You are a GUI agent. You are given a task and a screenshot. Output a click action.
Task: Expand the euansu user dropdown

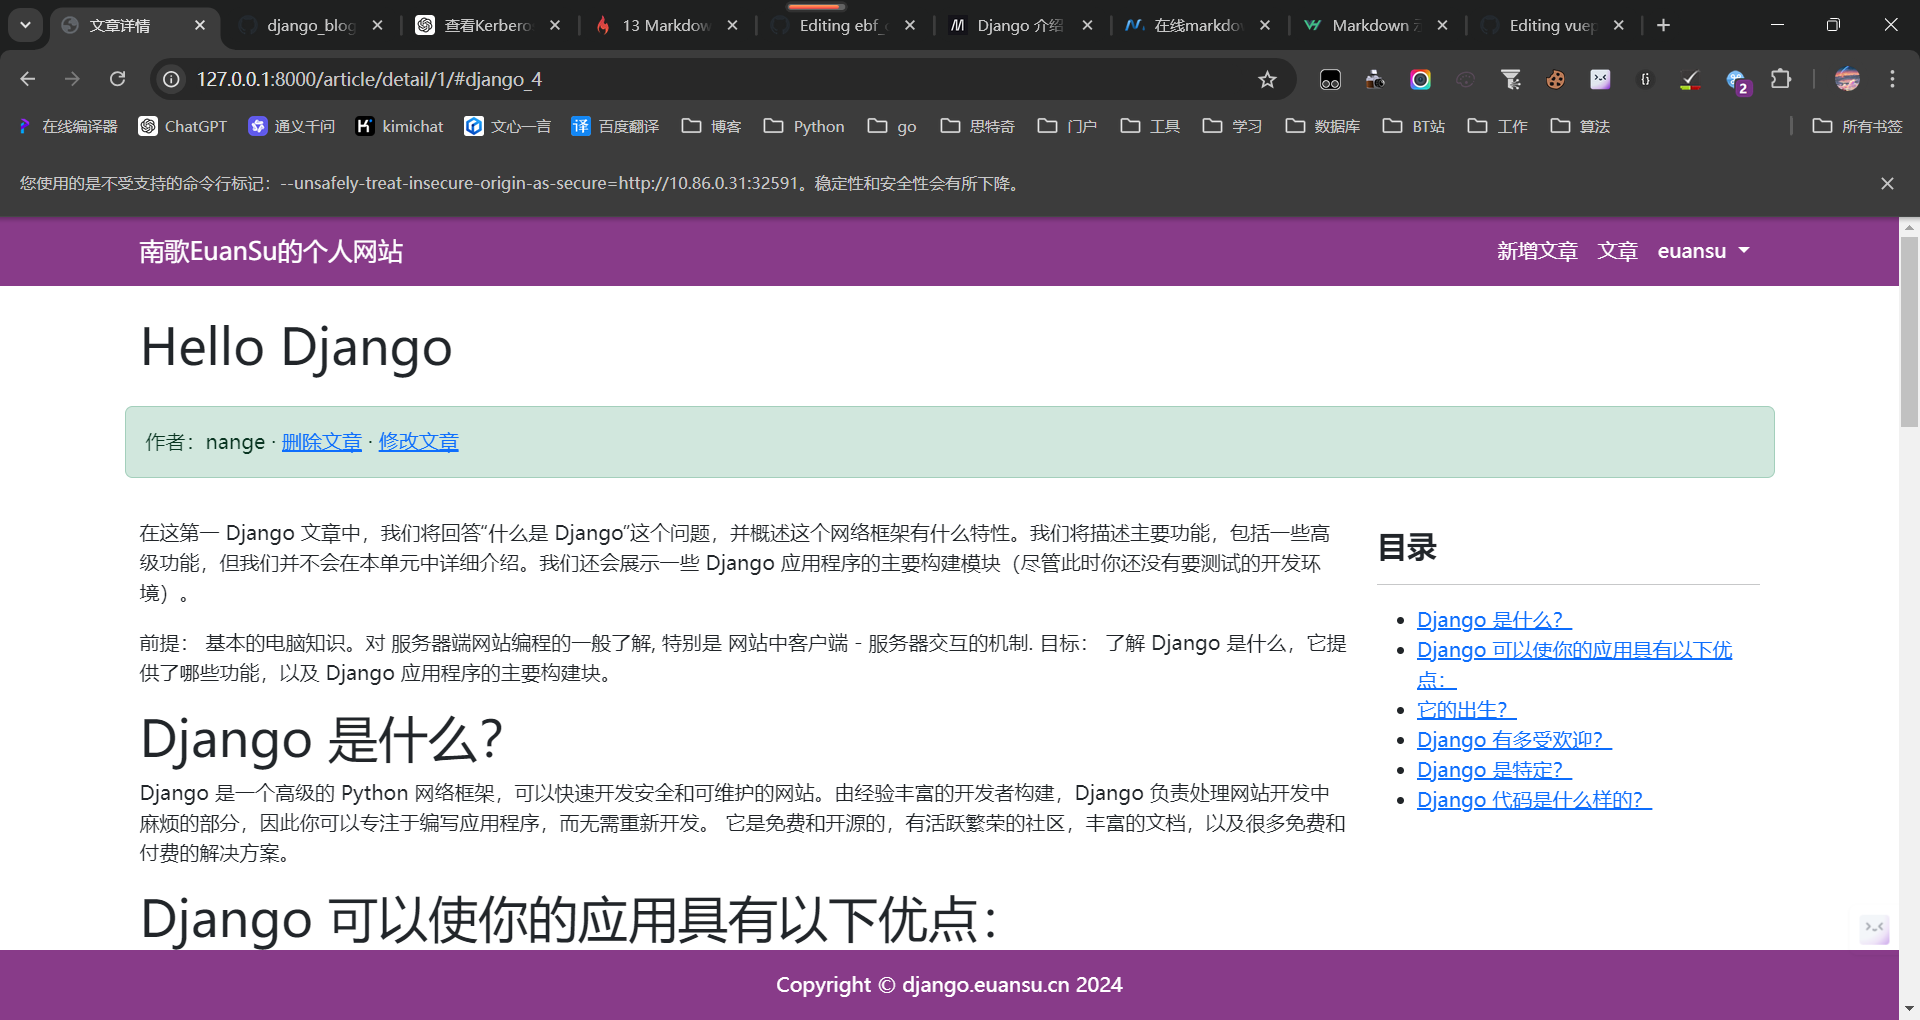(x=1703, y=251)
